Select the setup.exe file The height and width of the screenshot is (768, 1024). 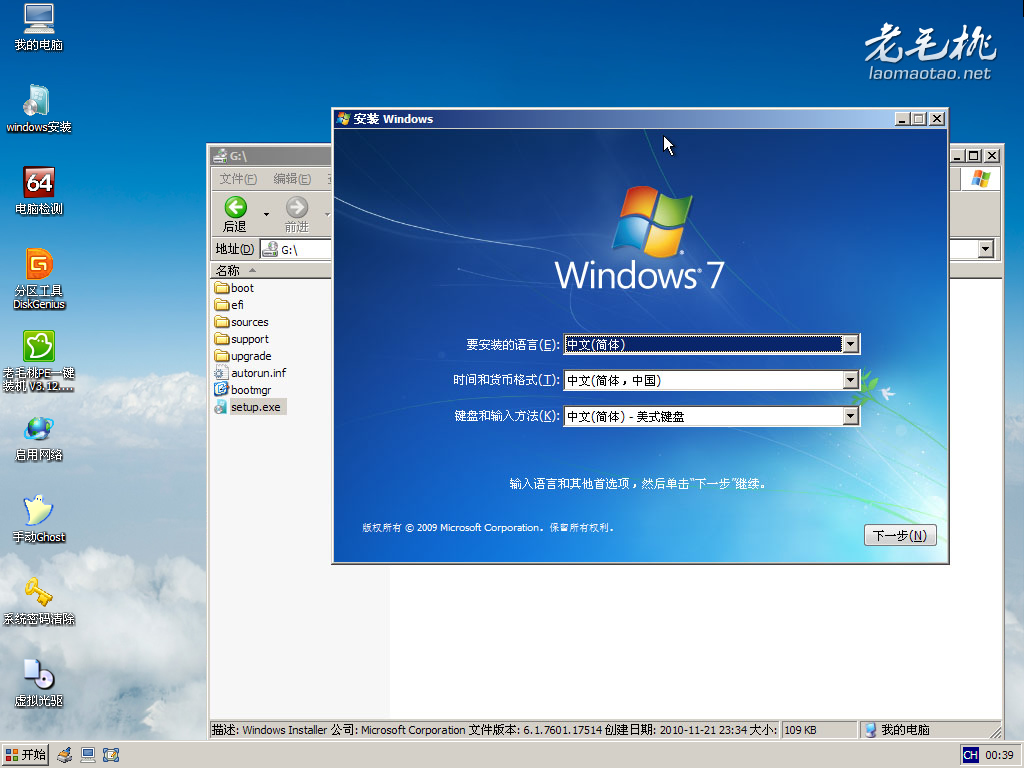[250, 407]
